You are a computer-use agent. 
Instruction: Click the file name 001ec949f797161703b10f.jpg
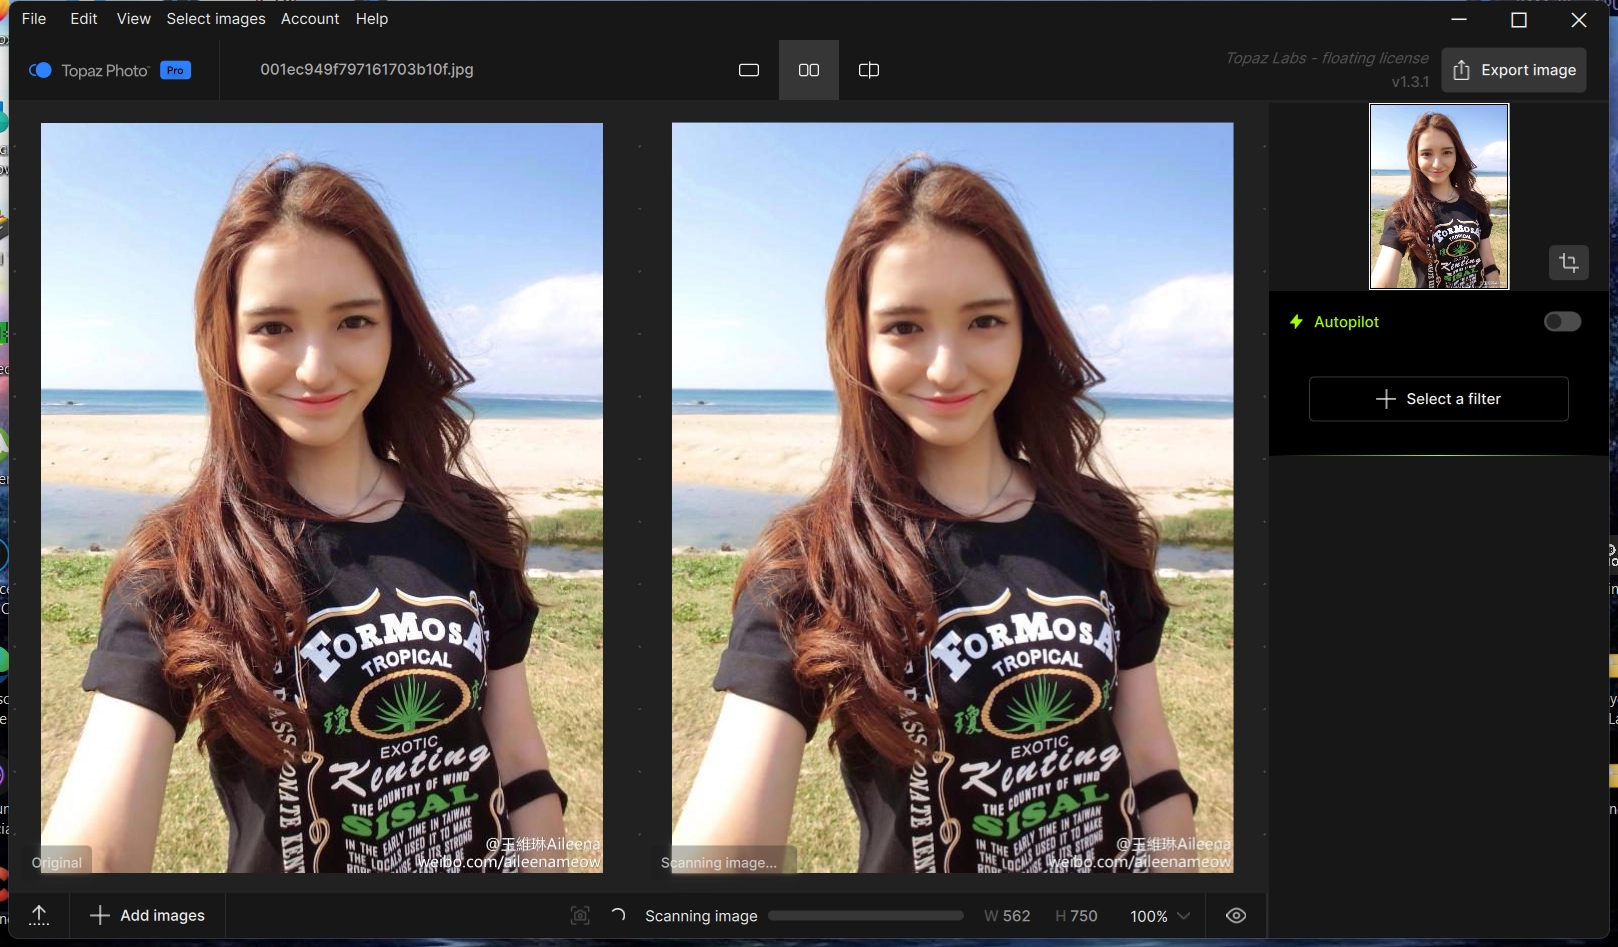tap(367, 70)
